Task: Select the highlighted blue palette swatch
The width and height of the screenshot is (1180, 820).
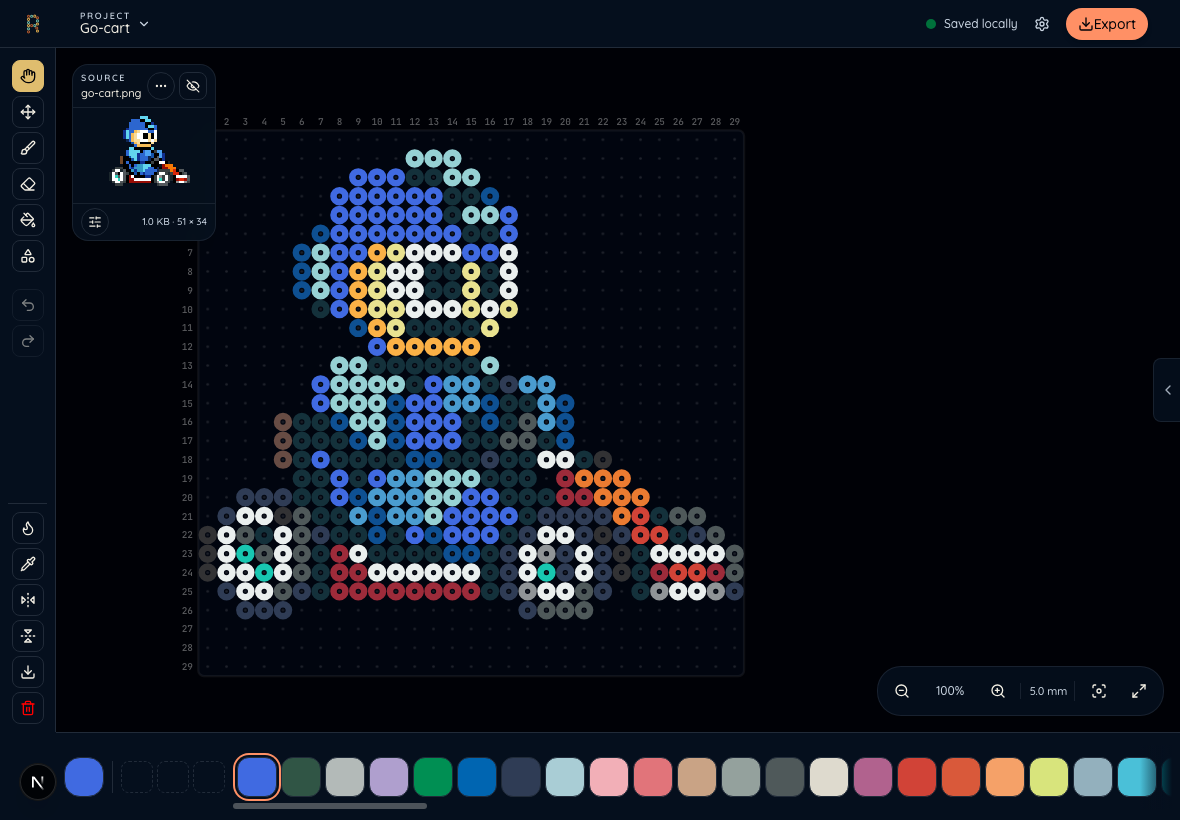Action: tap(257, 777)
